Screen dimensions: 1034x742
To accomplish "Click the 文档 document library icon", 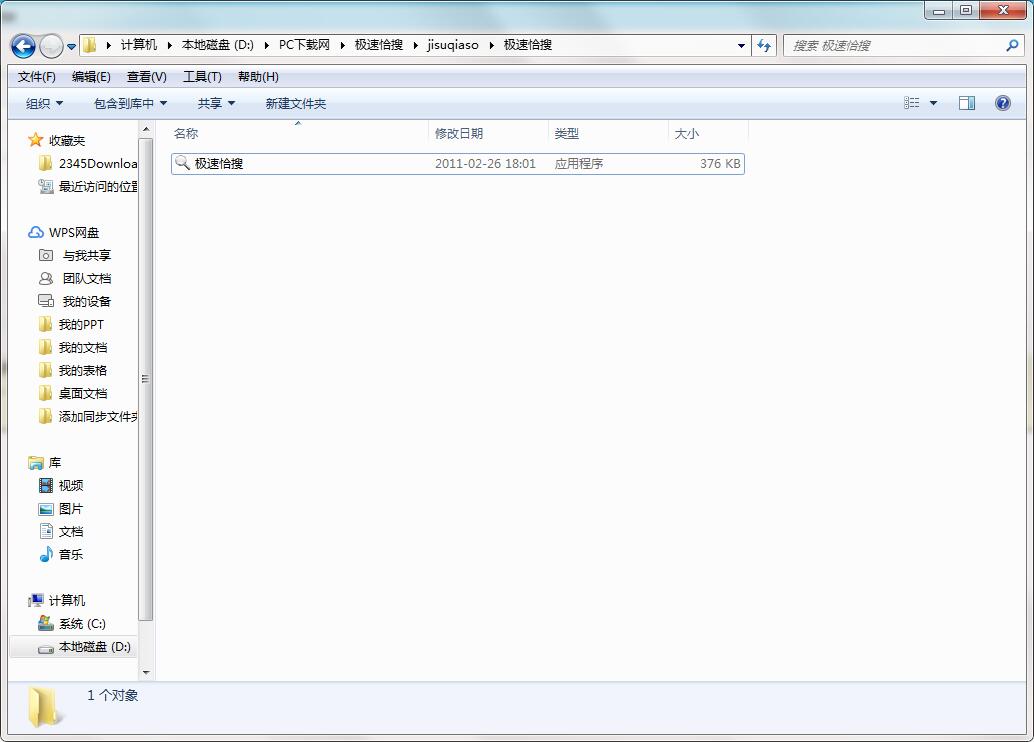I will 46,531.
